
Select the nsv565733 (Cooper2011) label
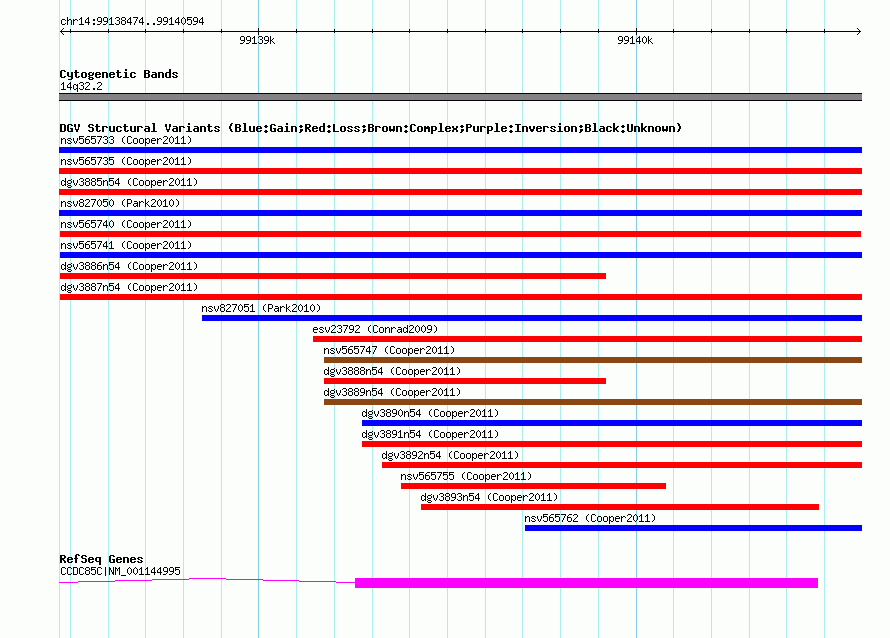[126, 140]
